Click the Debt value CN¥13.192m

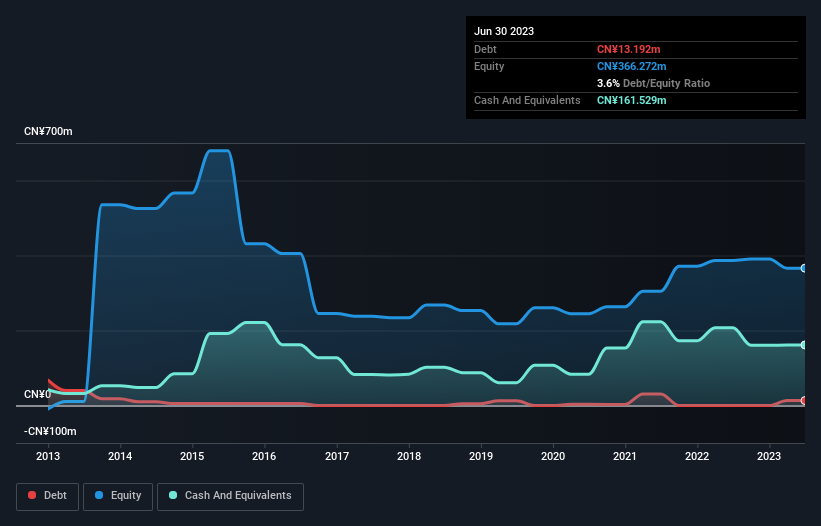(628, 49)
